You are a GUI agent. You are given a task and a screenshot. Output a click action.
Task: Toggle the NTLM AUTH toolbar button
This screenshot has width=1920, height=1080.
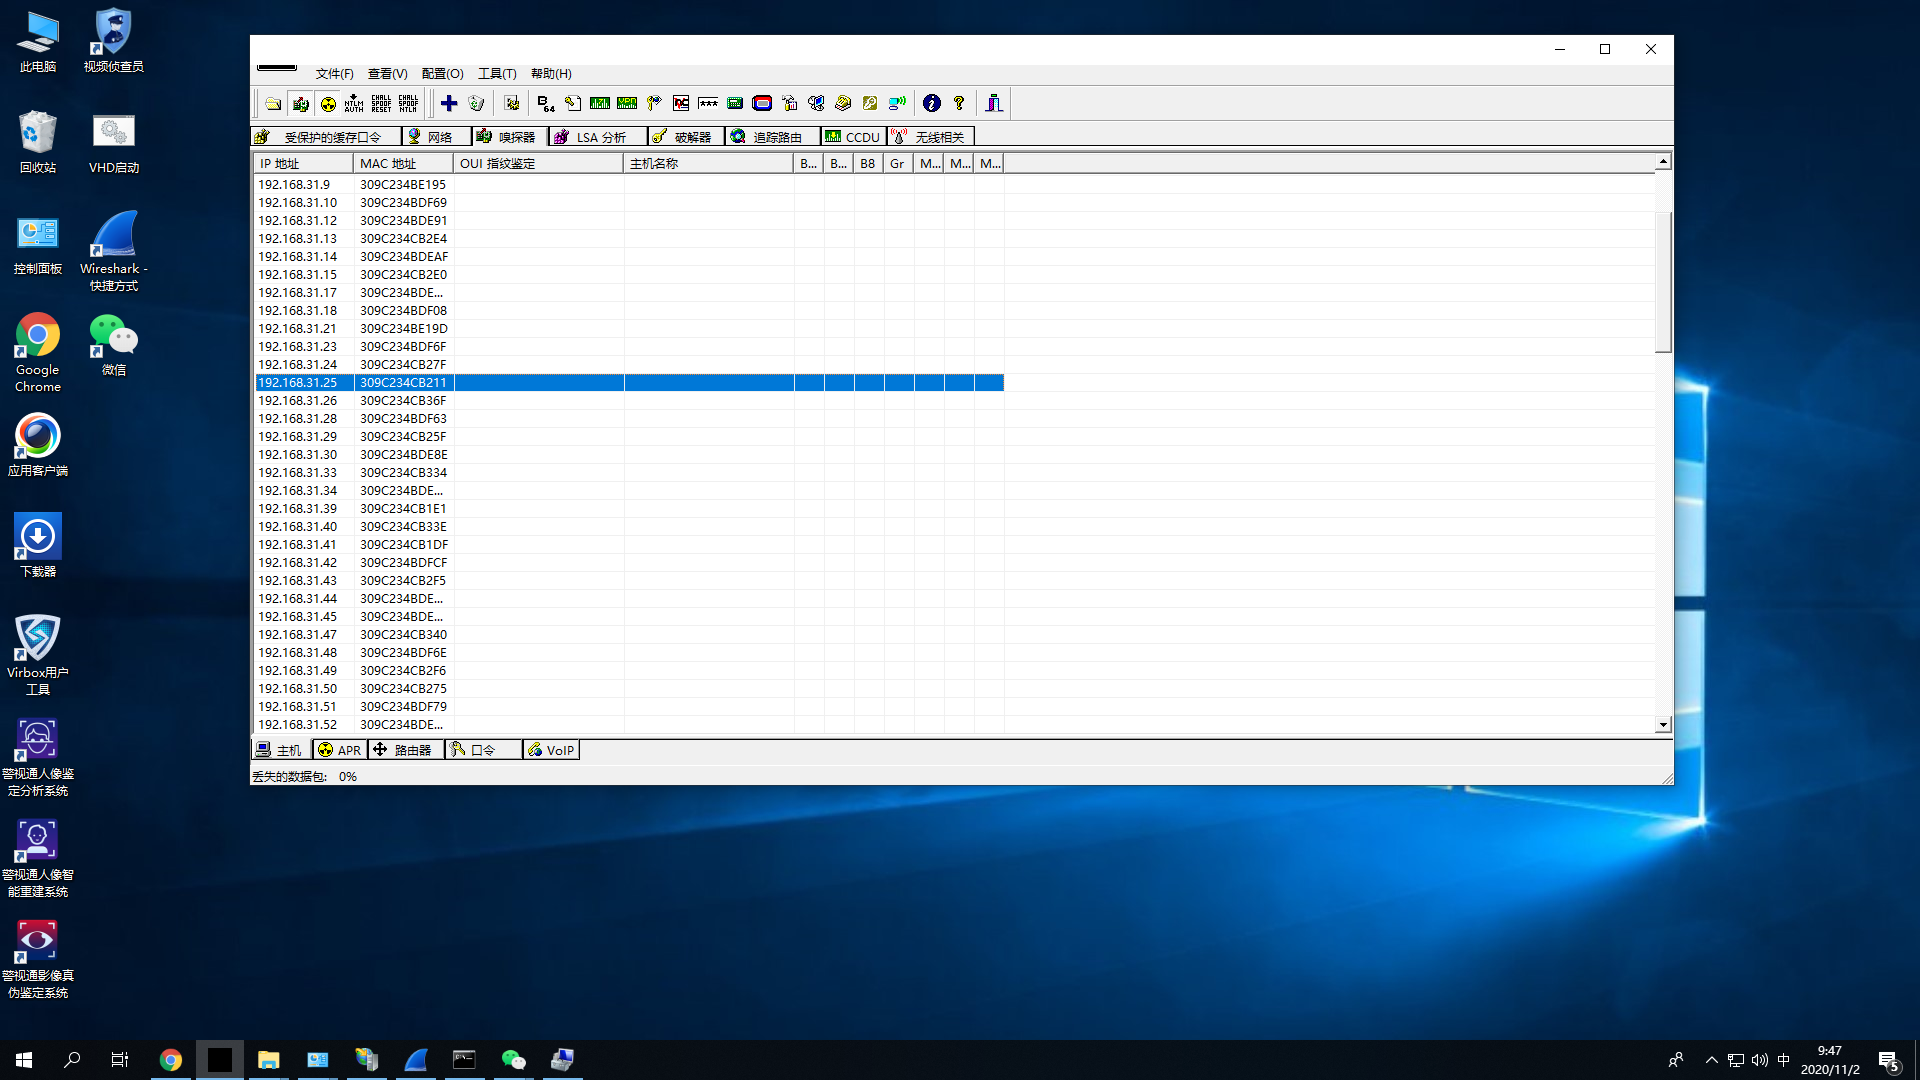coord(354,103)
